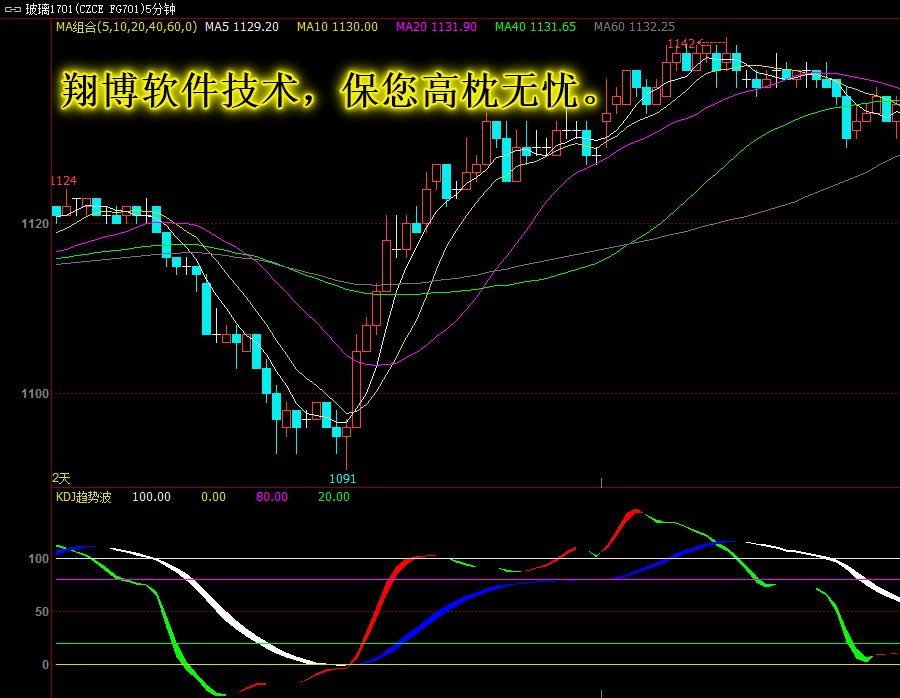
Task: Select the MA40 1131.65 value
Action: 535,27
